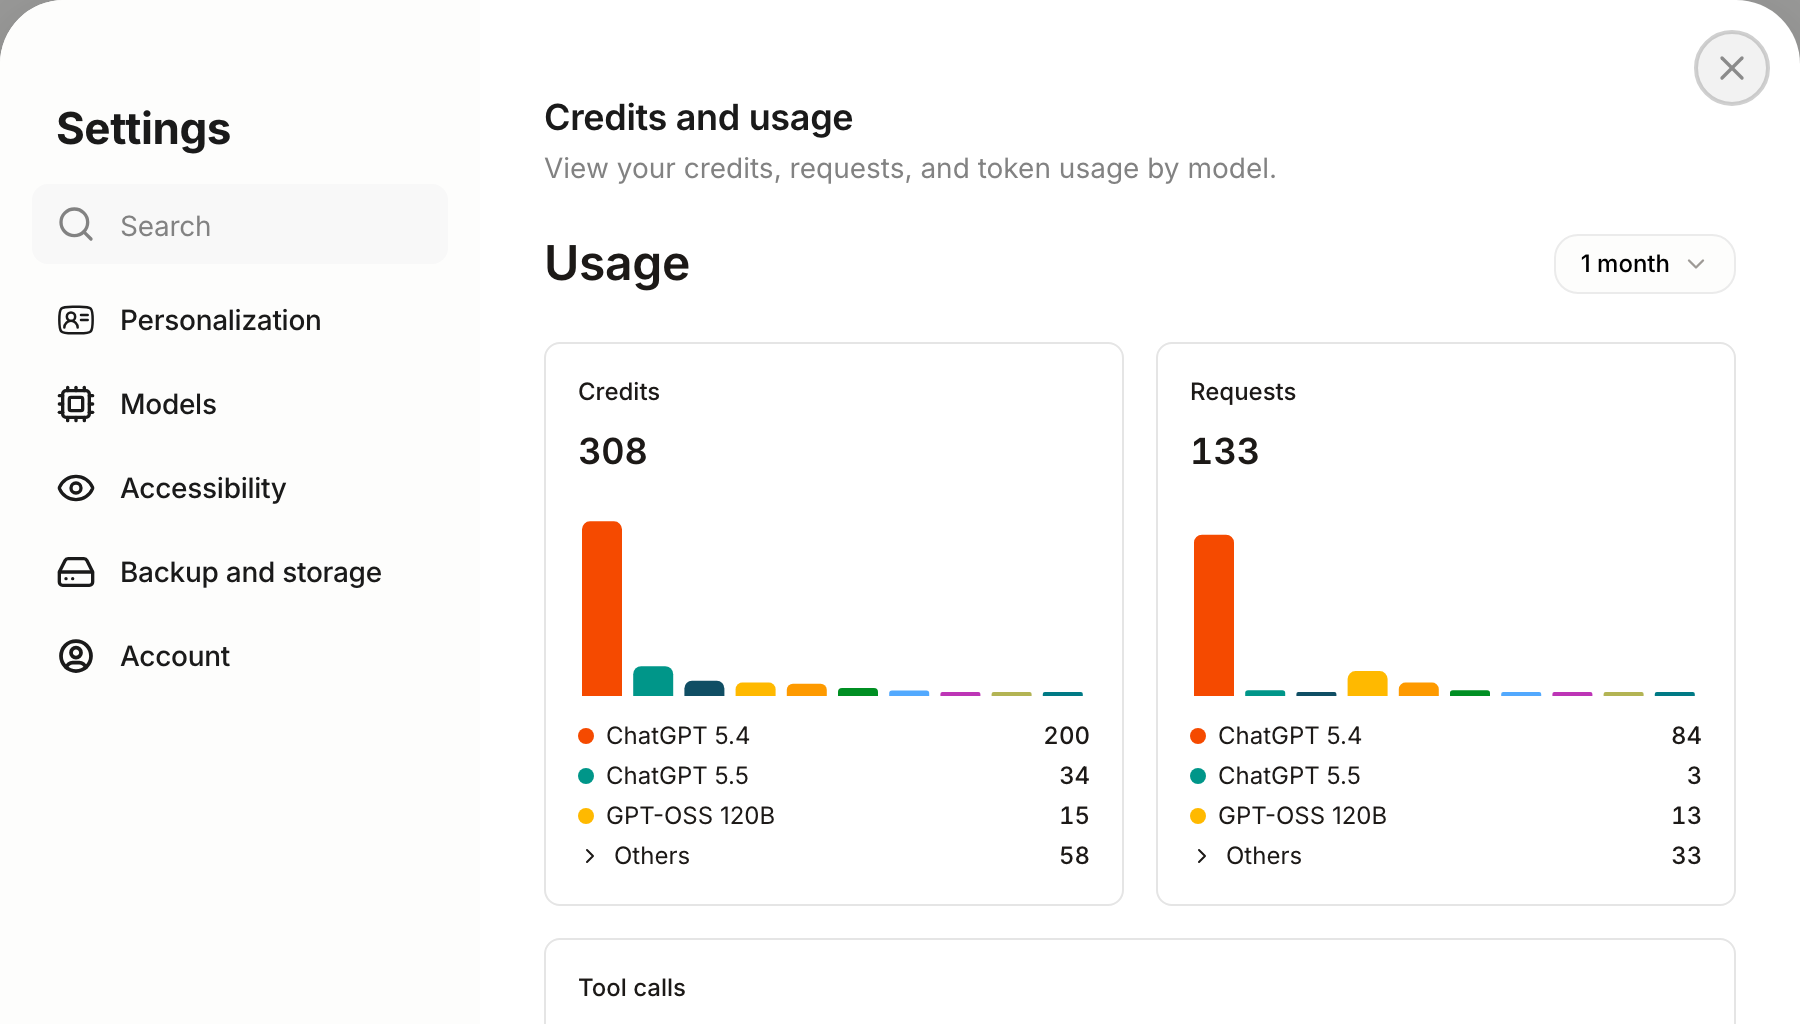Click the yellow GPT-OSS 120B dot in Requests legend
This screenshot has height=1024, width=1800.
pos(1198,816)
